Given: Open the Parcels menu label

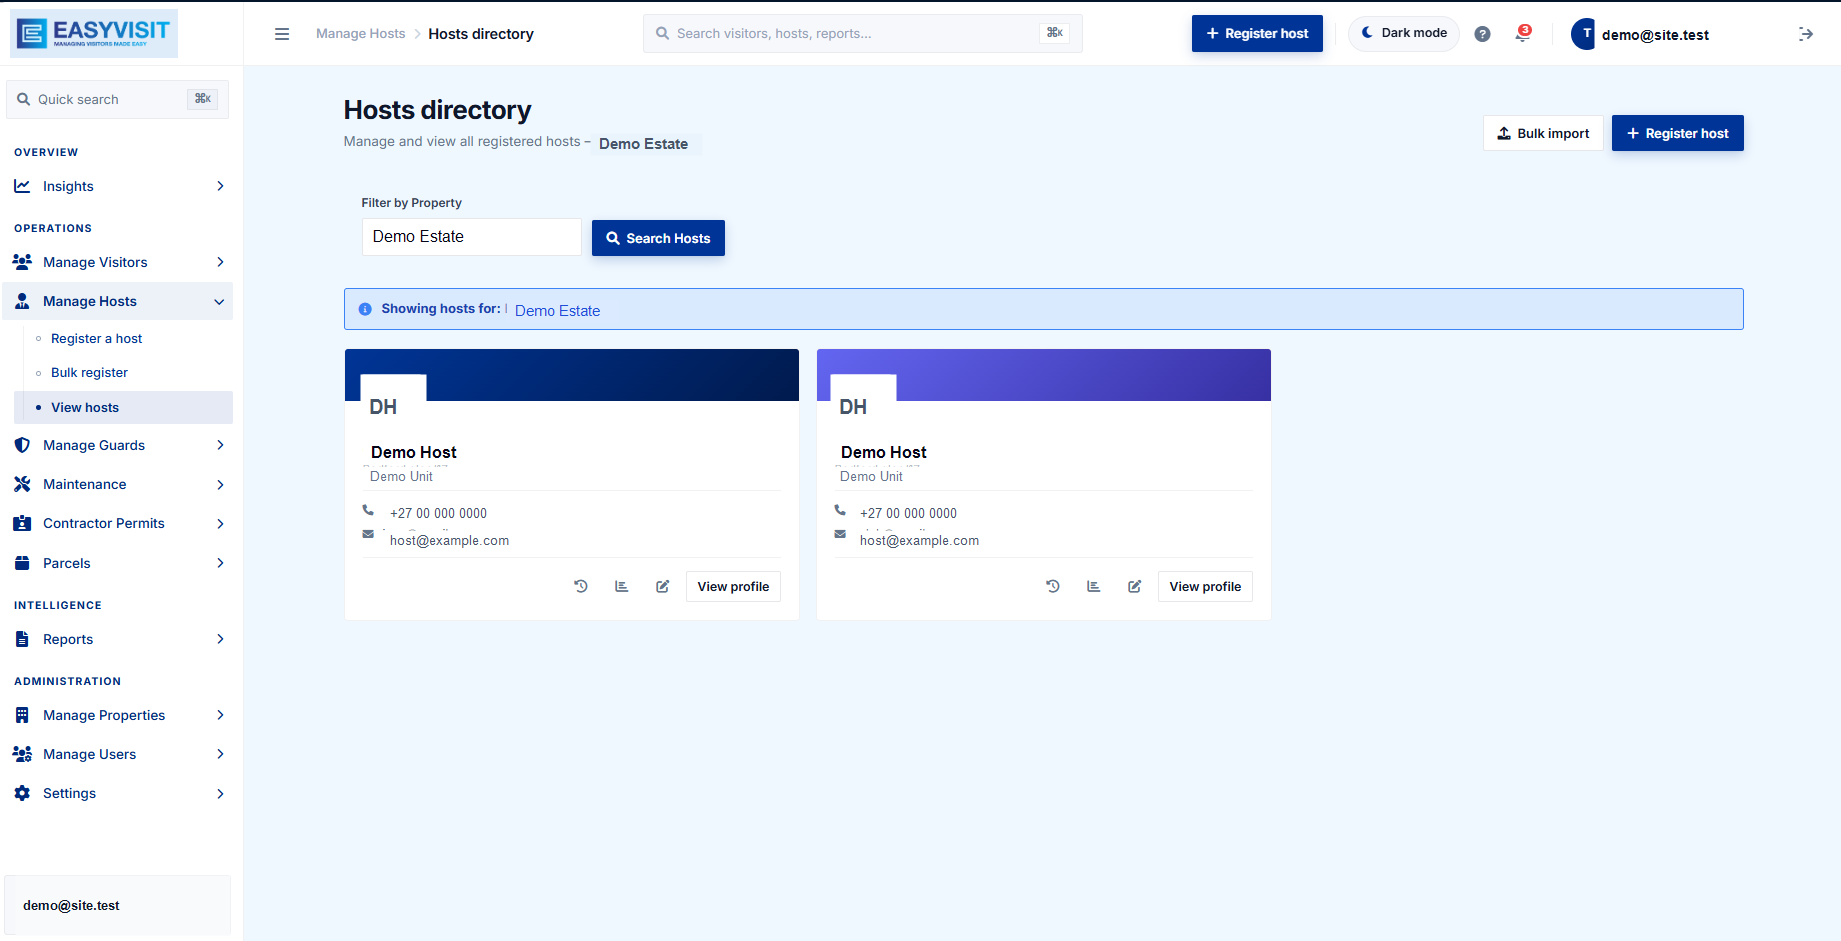Looking at the screenshot, I should [x=66, y=563].
